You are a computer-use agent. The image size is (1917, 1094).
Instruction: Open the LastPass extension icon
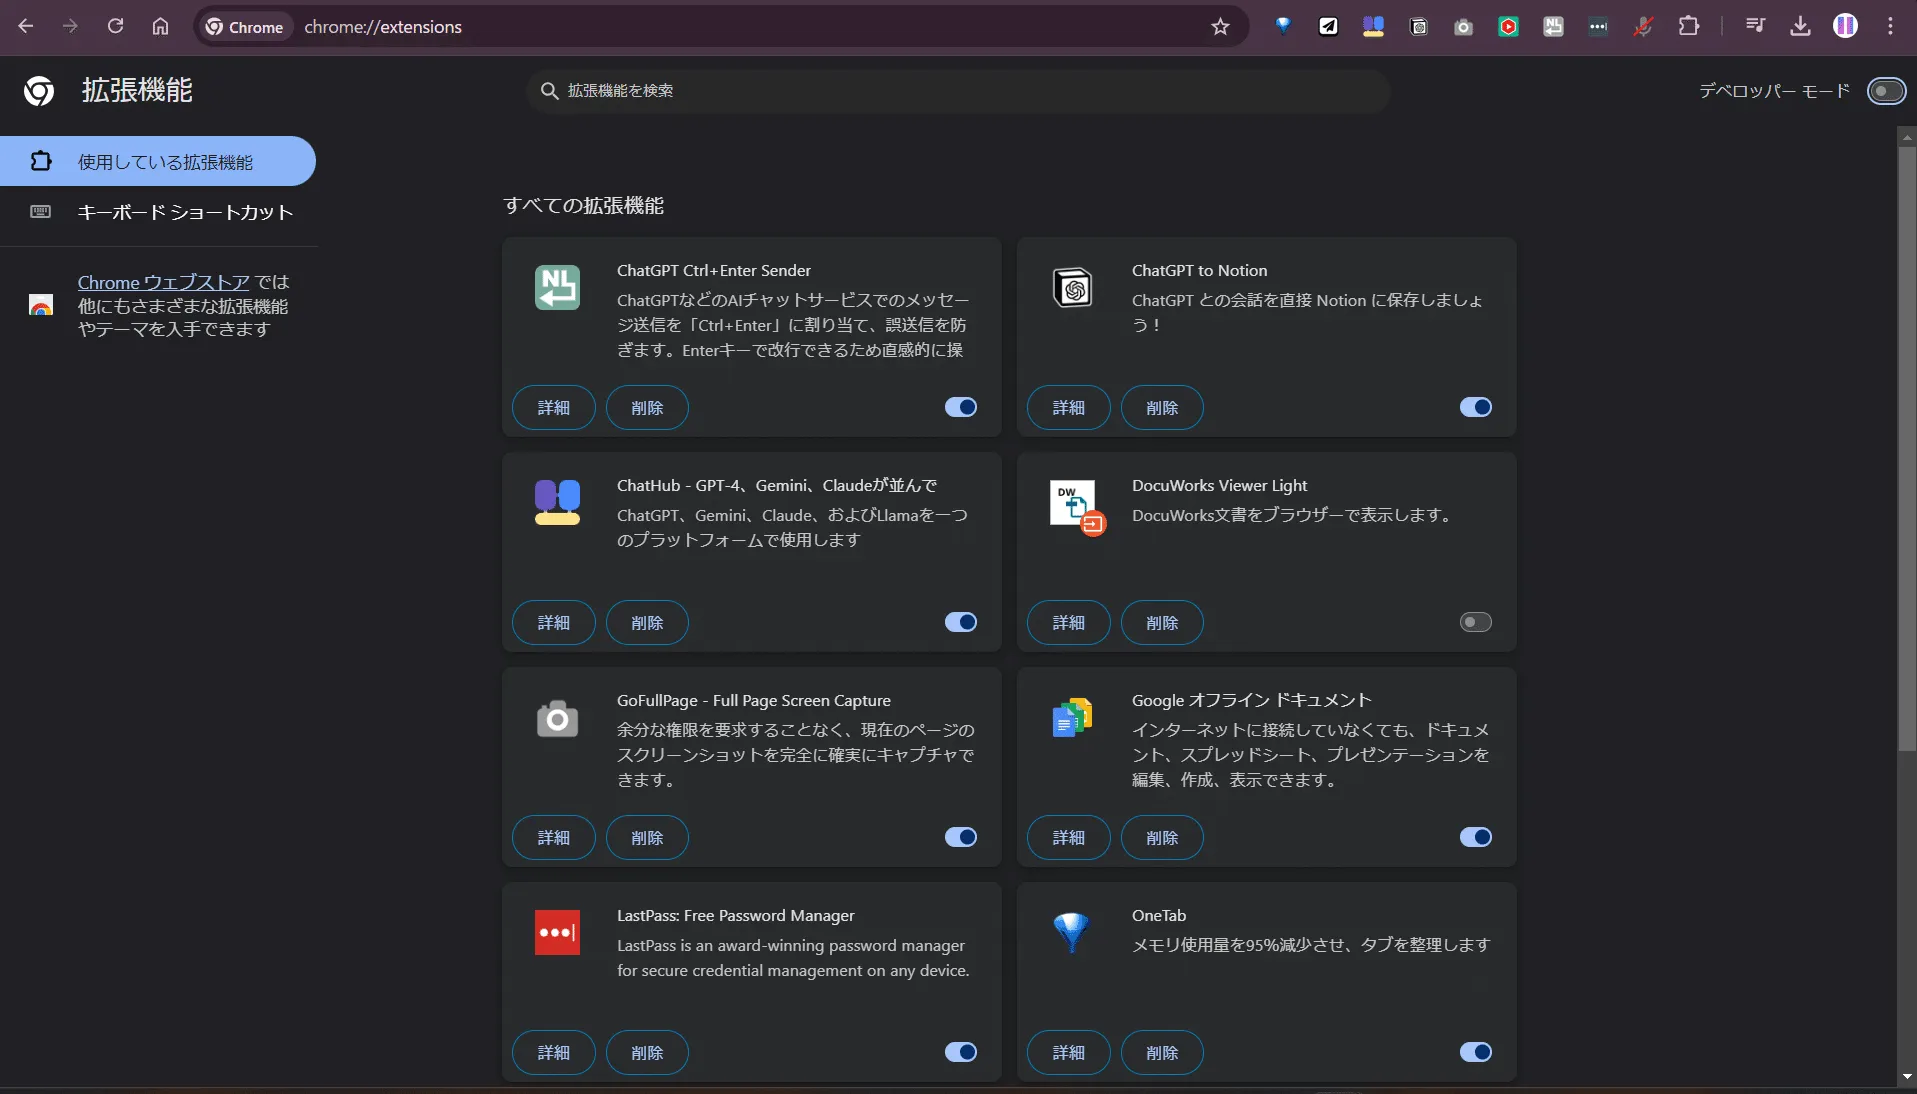pos(1598,26)
